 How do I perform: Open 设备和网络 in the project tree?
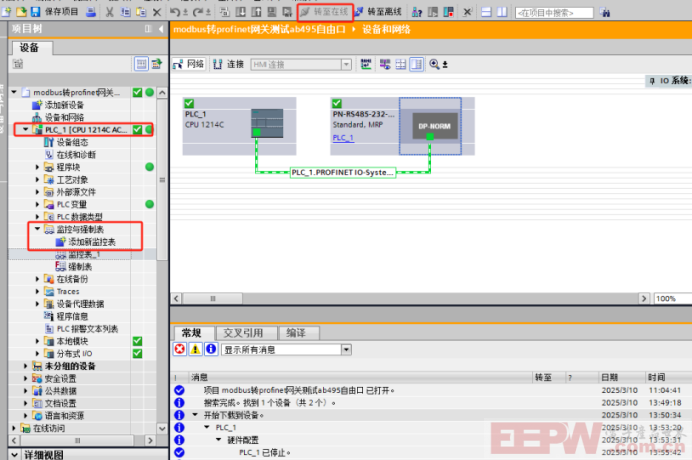tap(64, 117)
